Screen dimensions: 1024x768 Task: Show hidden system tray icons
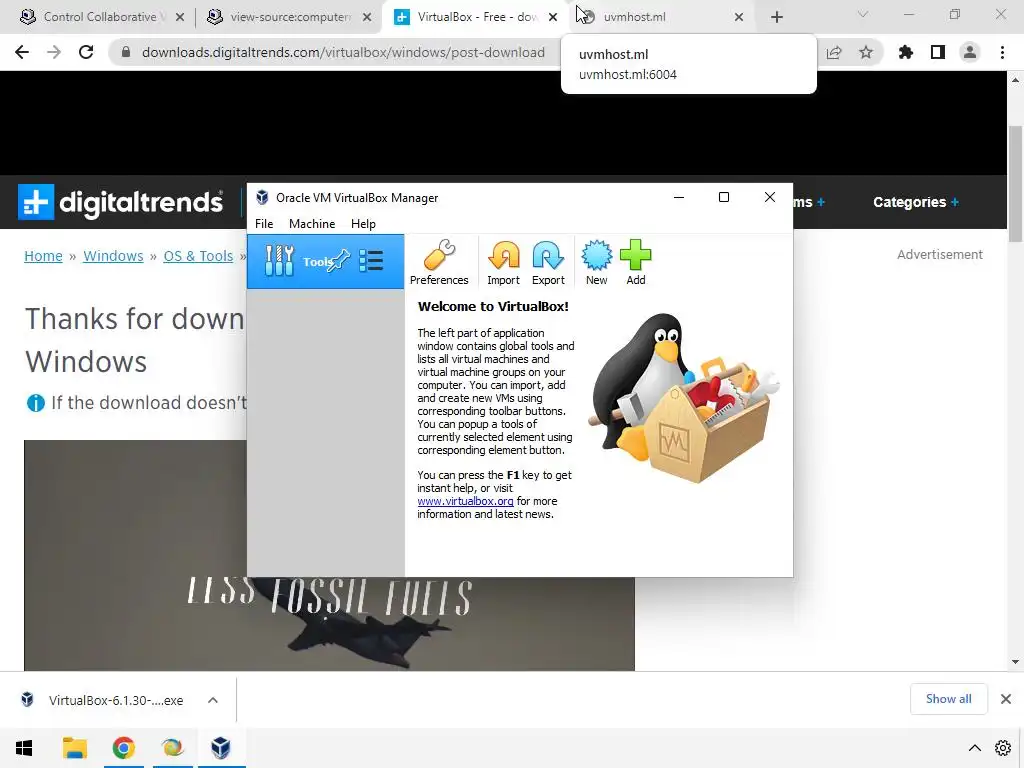pos(974,748)
